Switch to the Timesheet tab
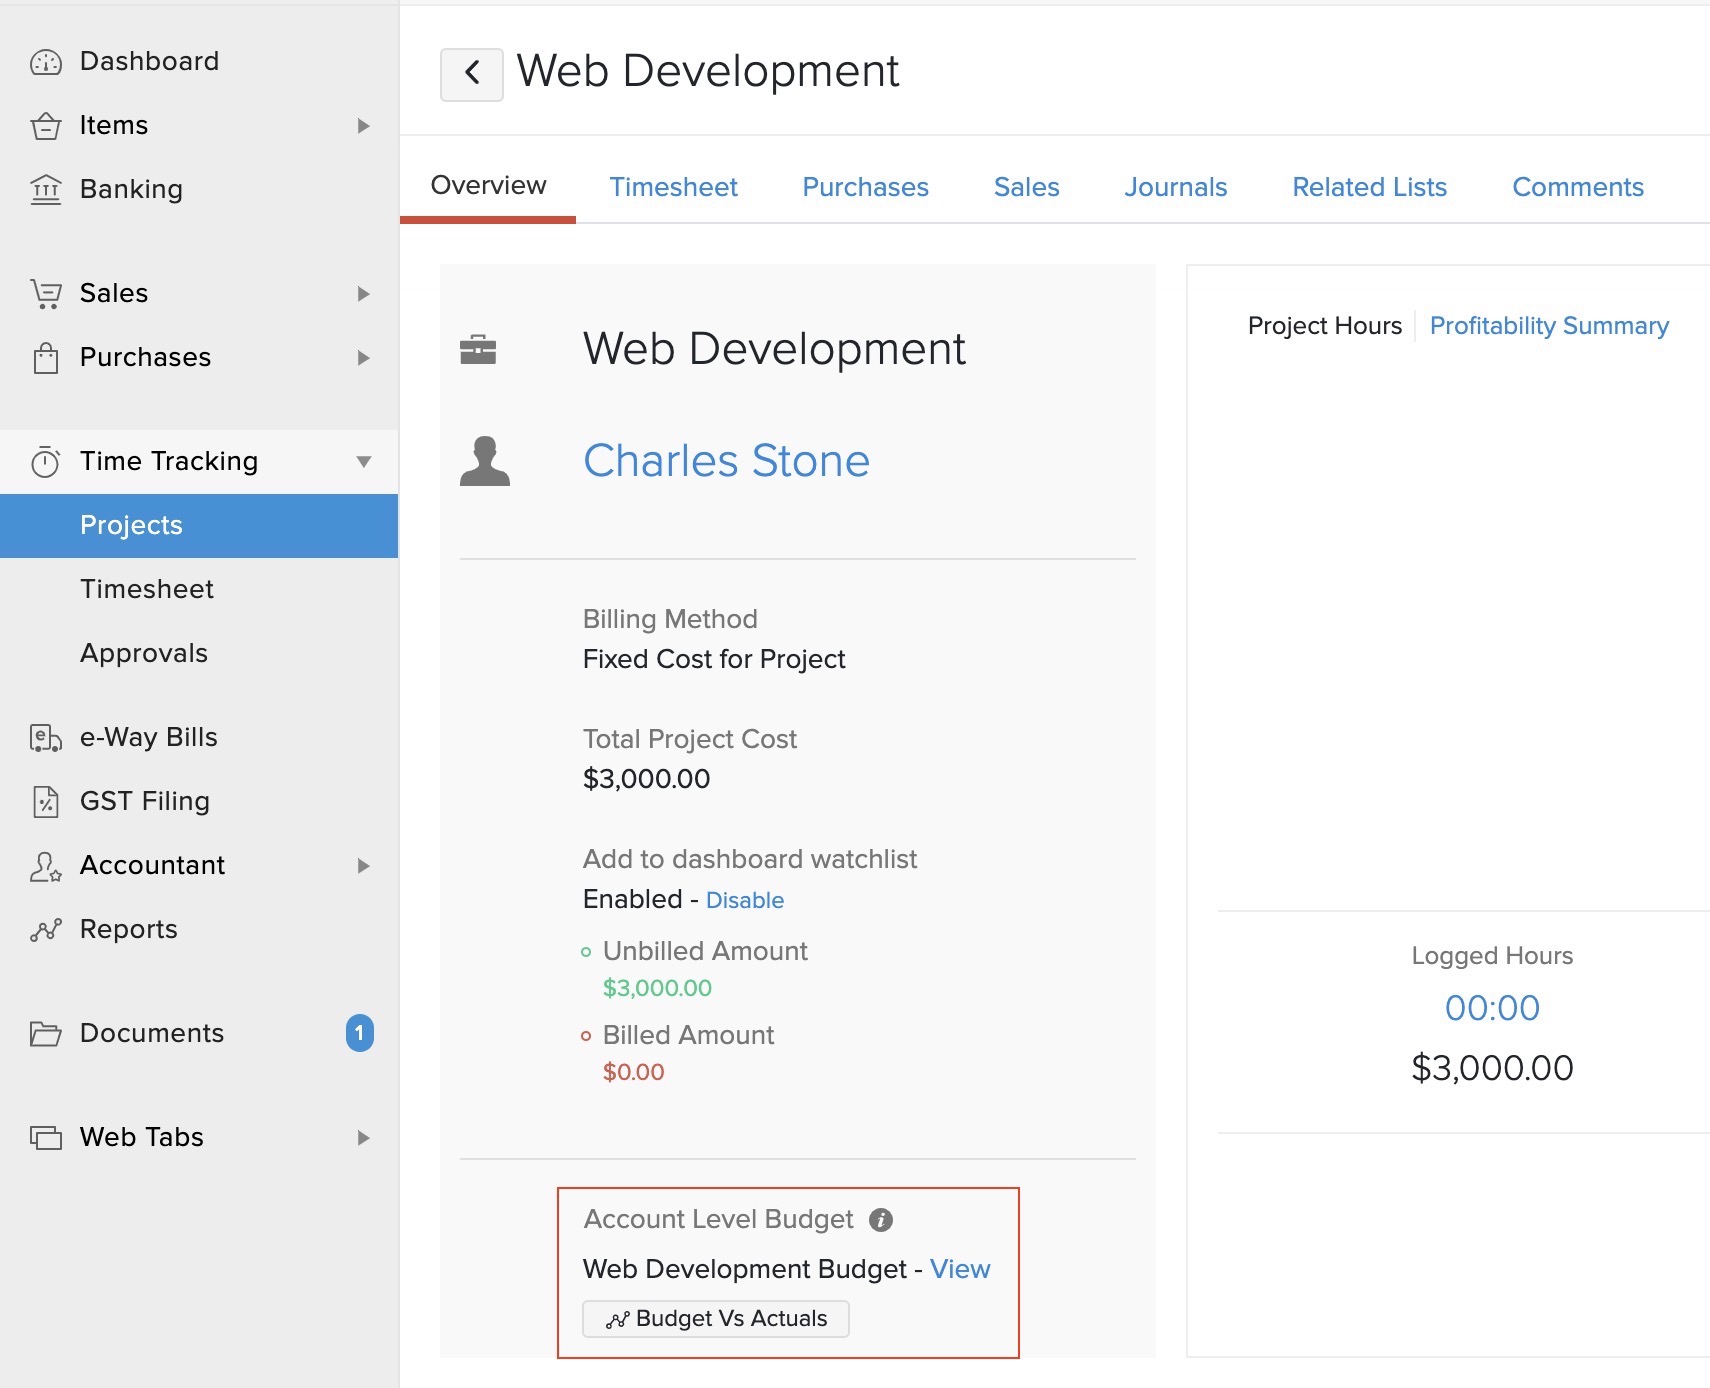Screen dimensions: 1710x1388 [673, 187]
